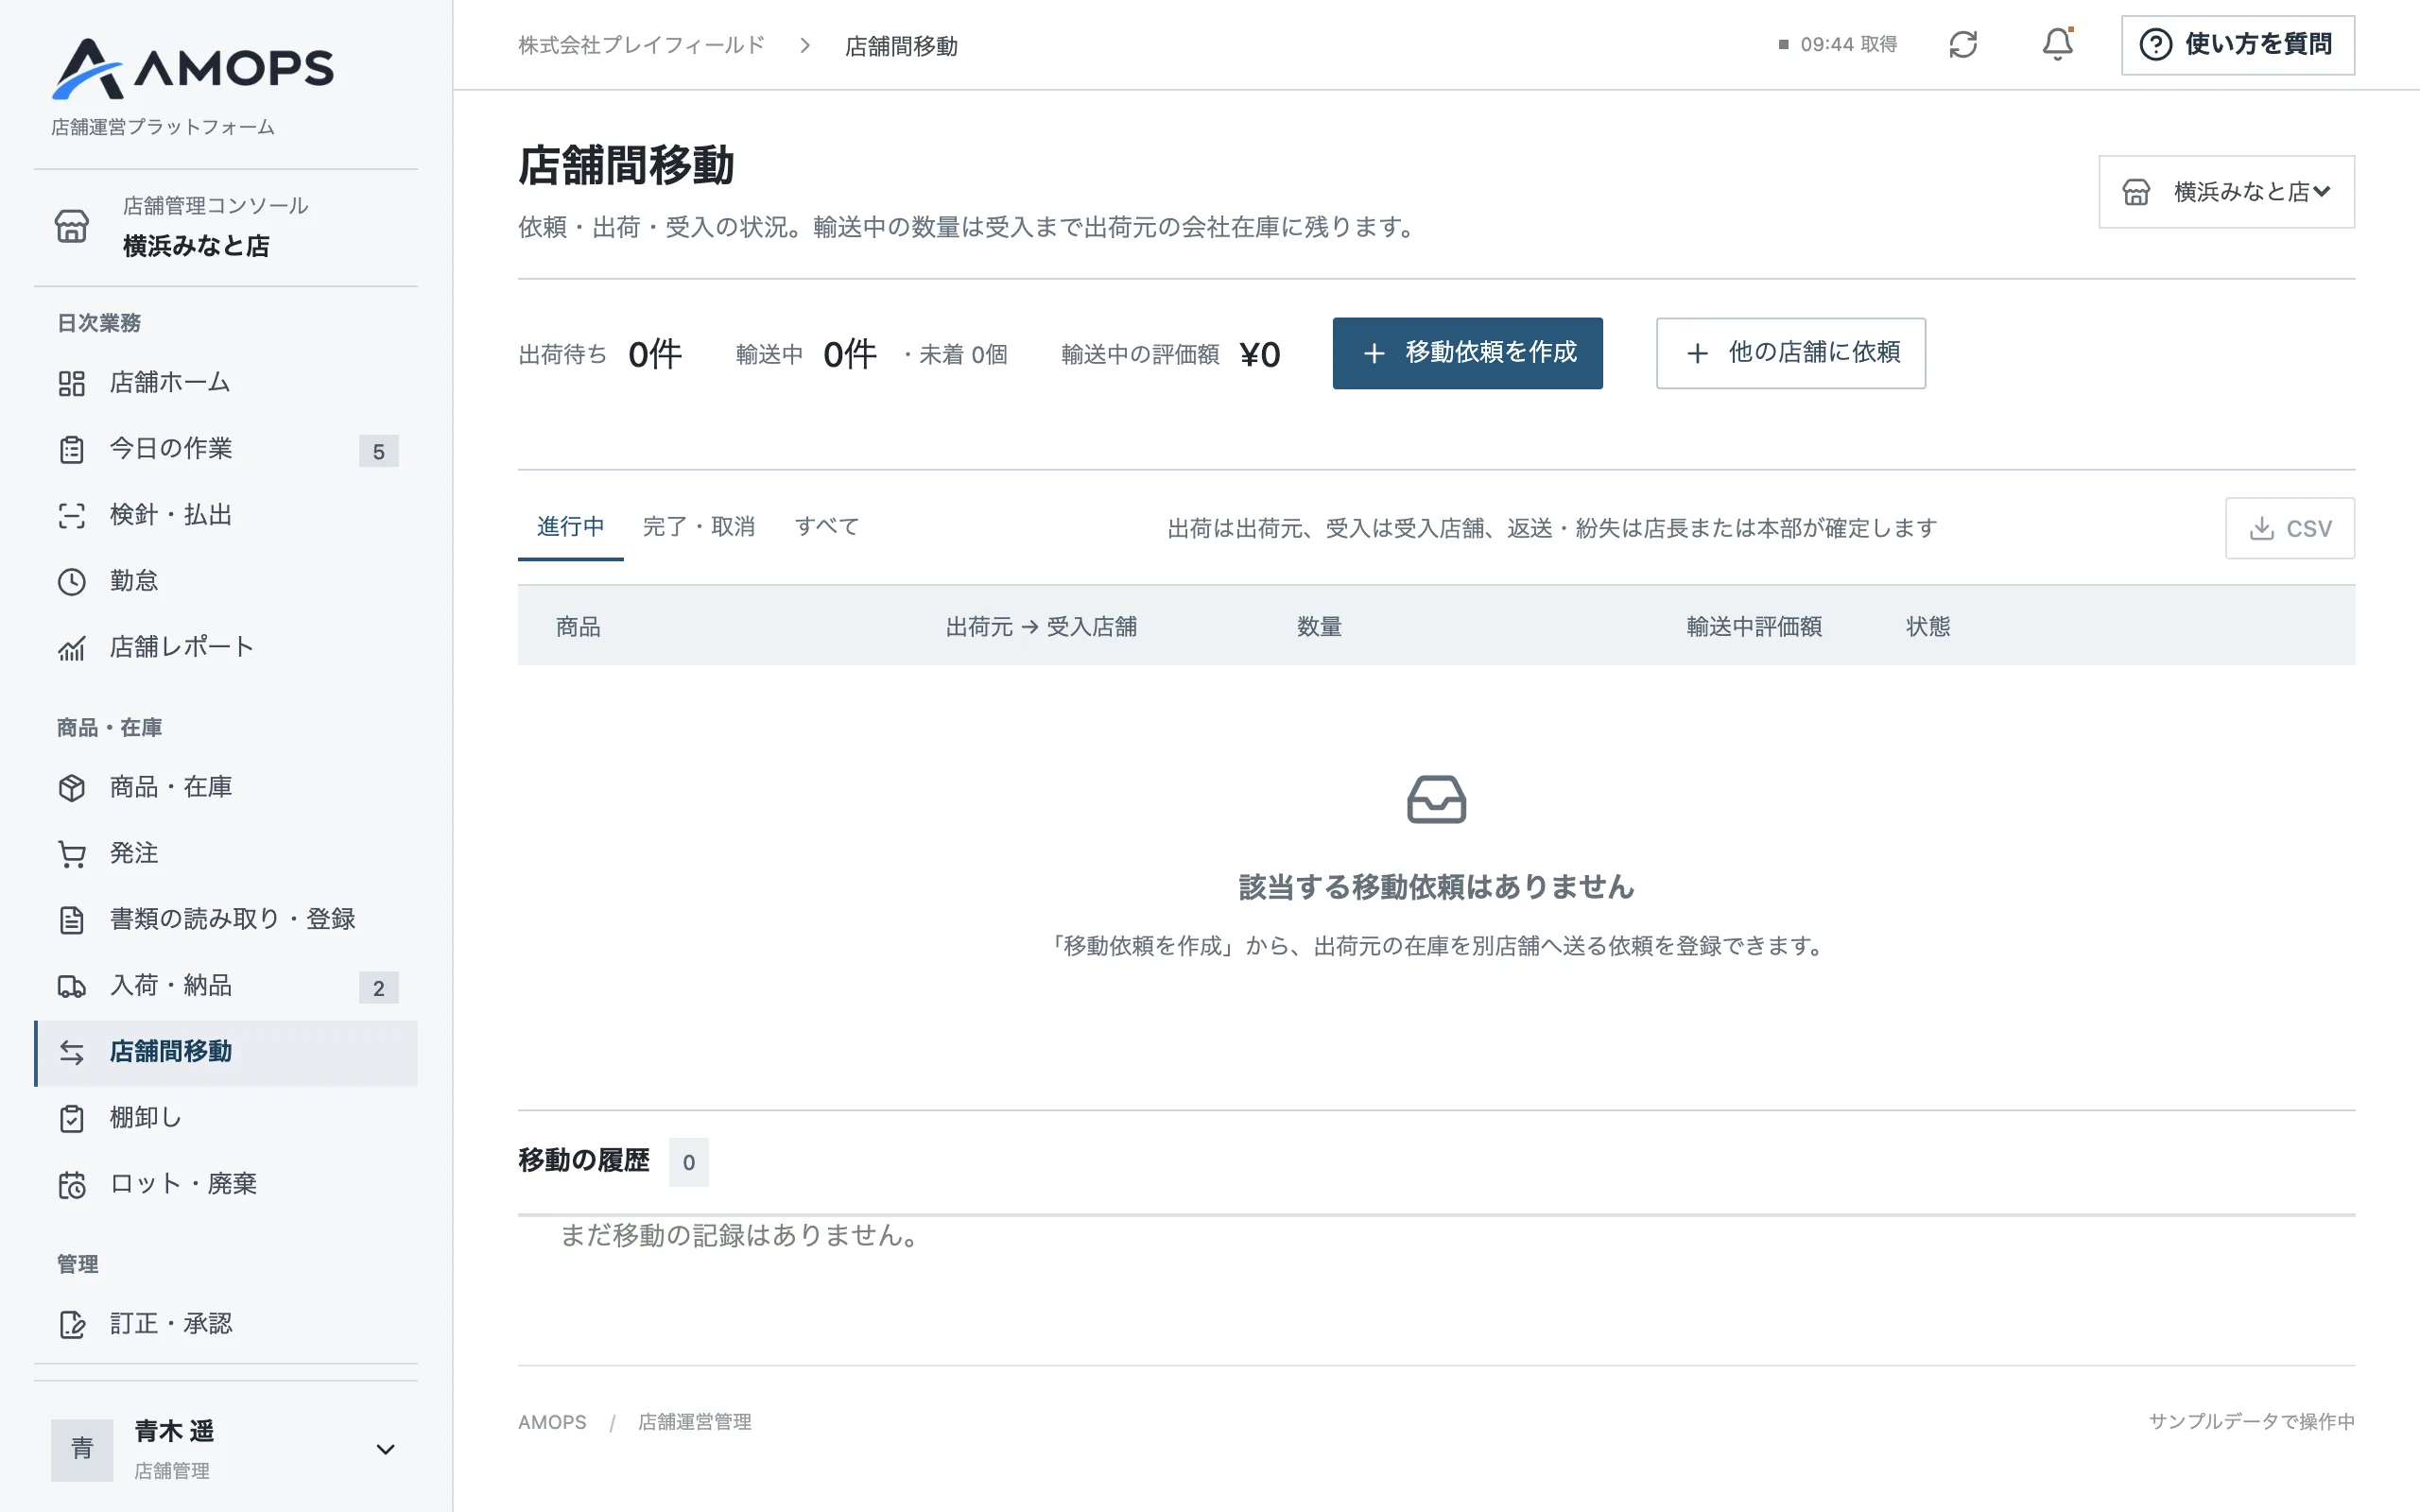The image size is (2420, 1512).
Task: Open 店舗ホーム from sidebar
Action: click(x=226, y=383)
